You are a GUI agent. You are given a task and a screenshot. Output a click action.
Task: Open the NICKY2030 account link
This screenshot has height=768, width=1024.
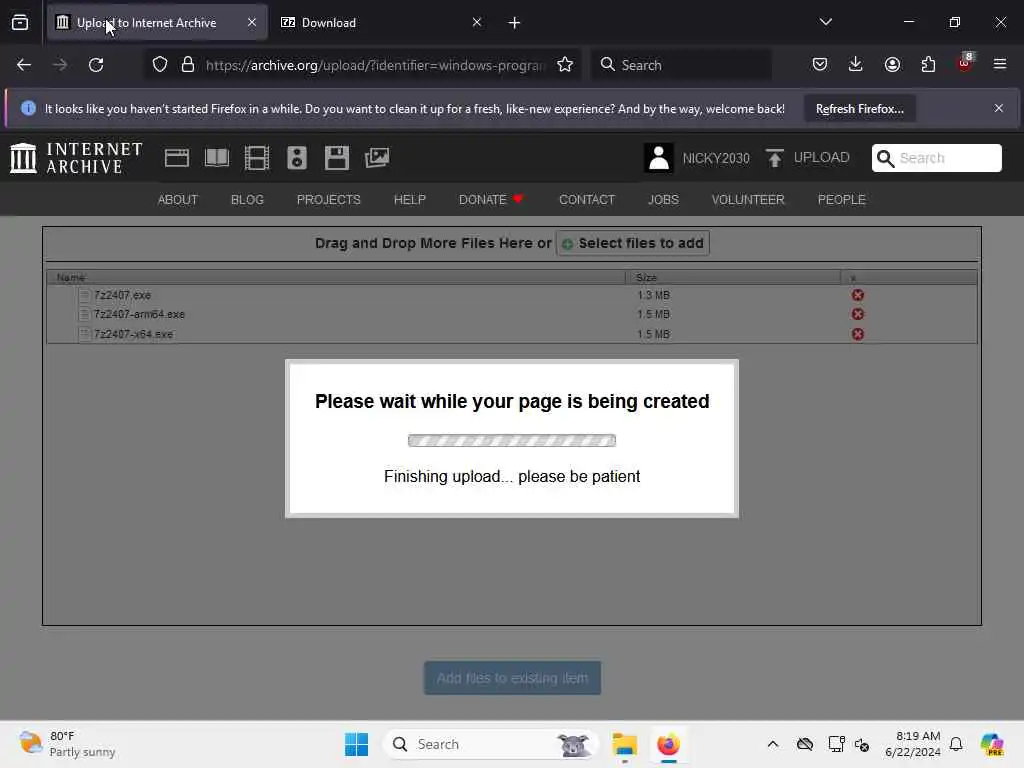click(716, 158)
